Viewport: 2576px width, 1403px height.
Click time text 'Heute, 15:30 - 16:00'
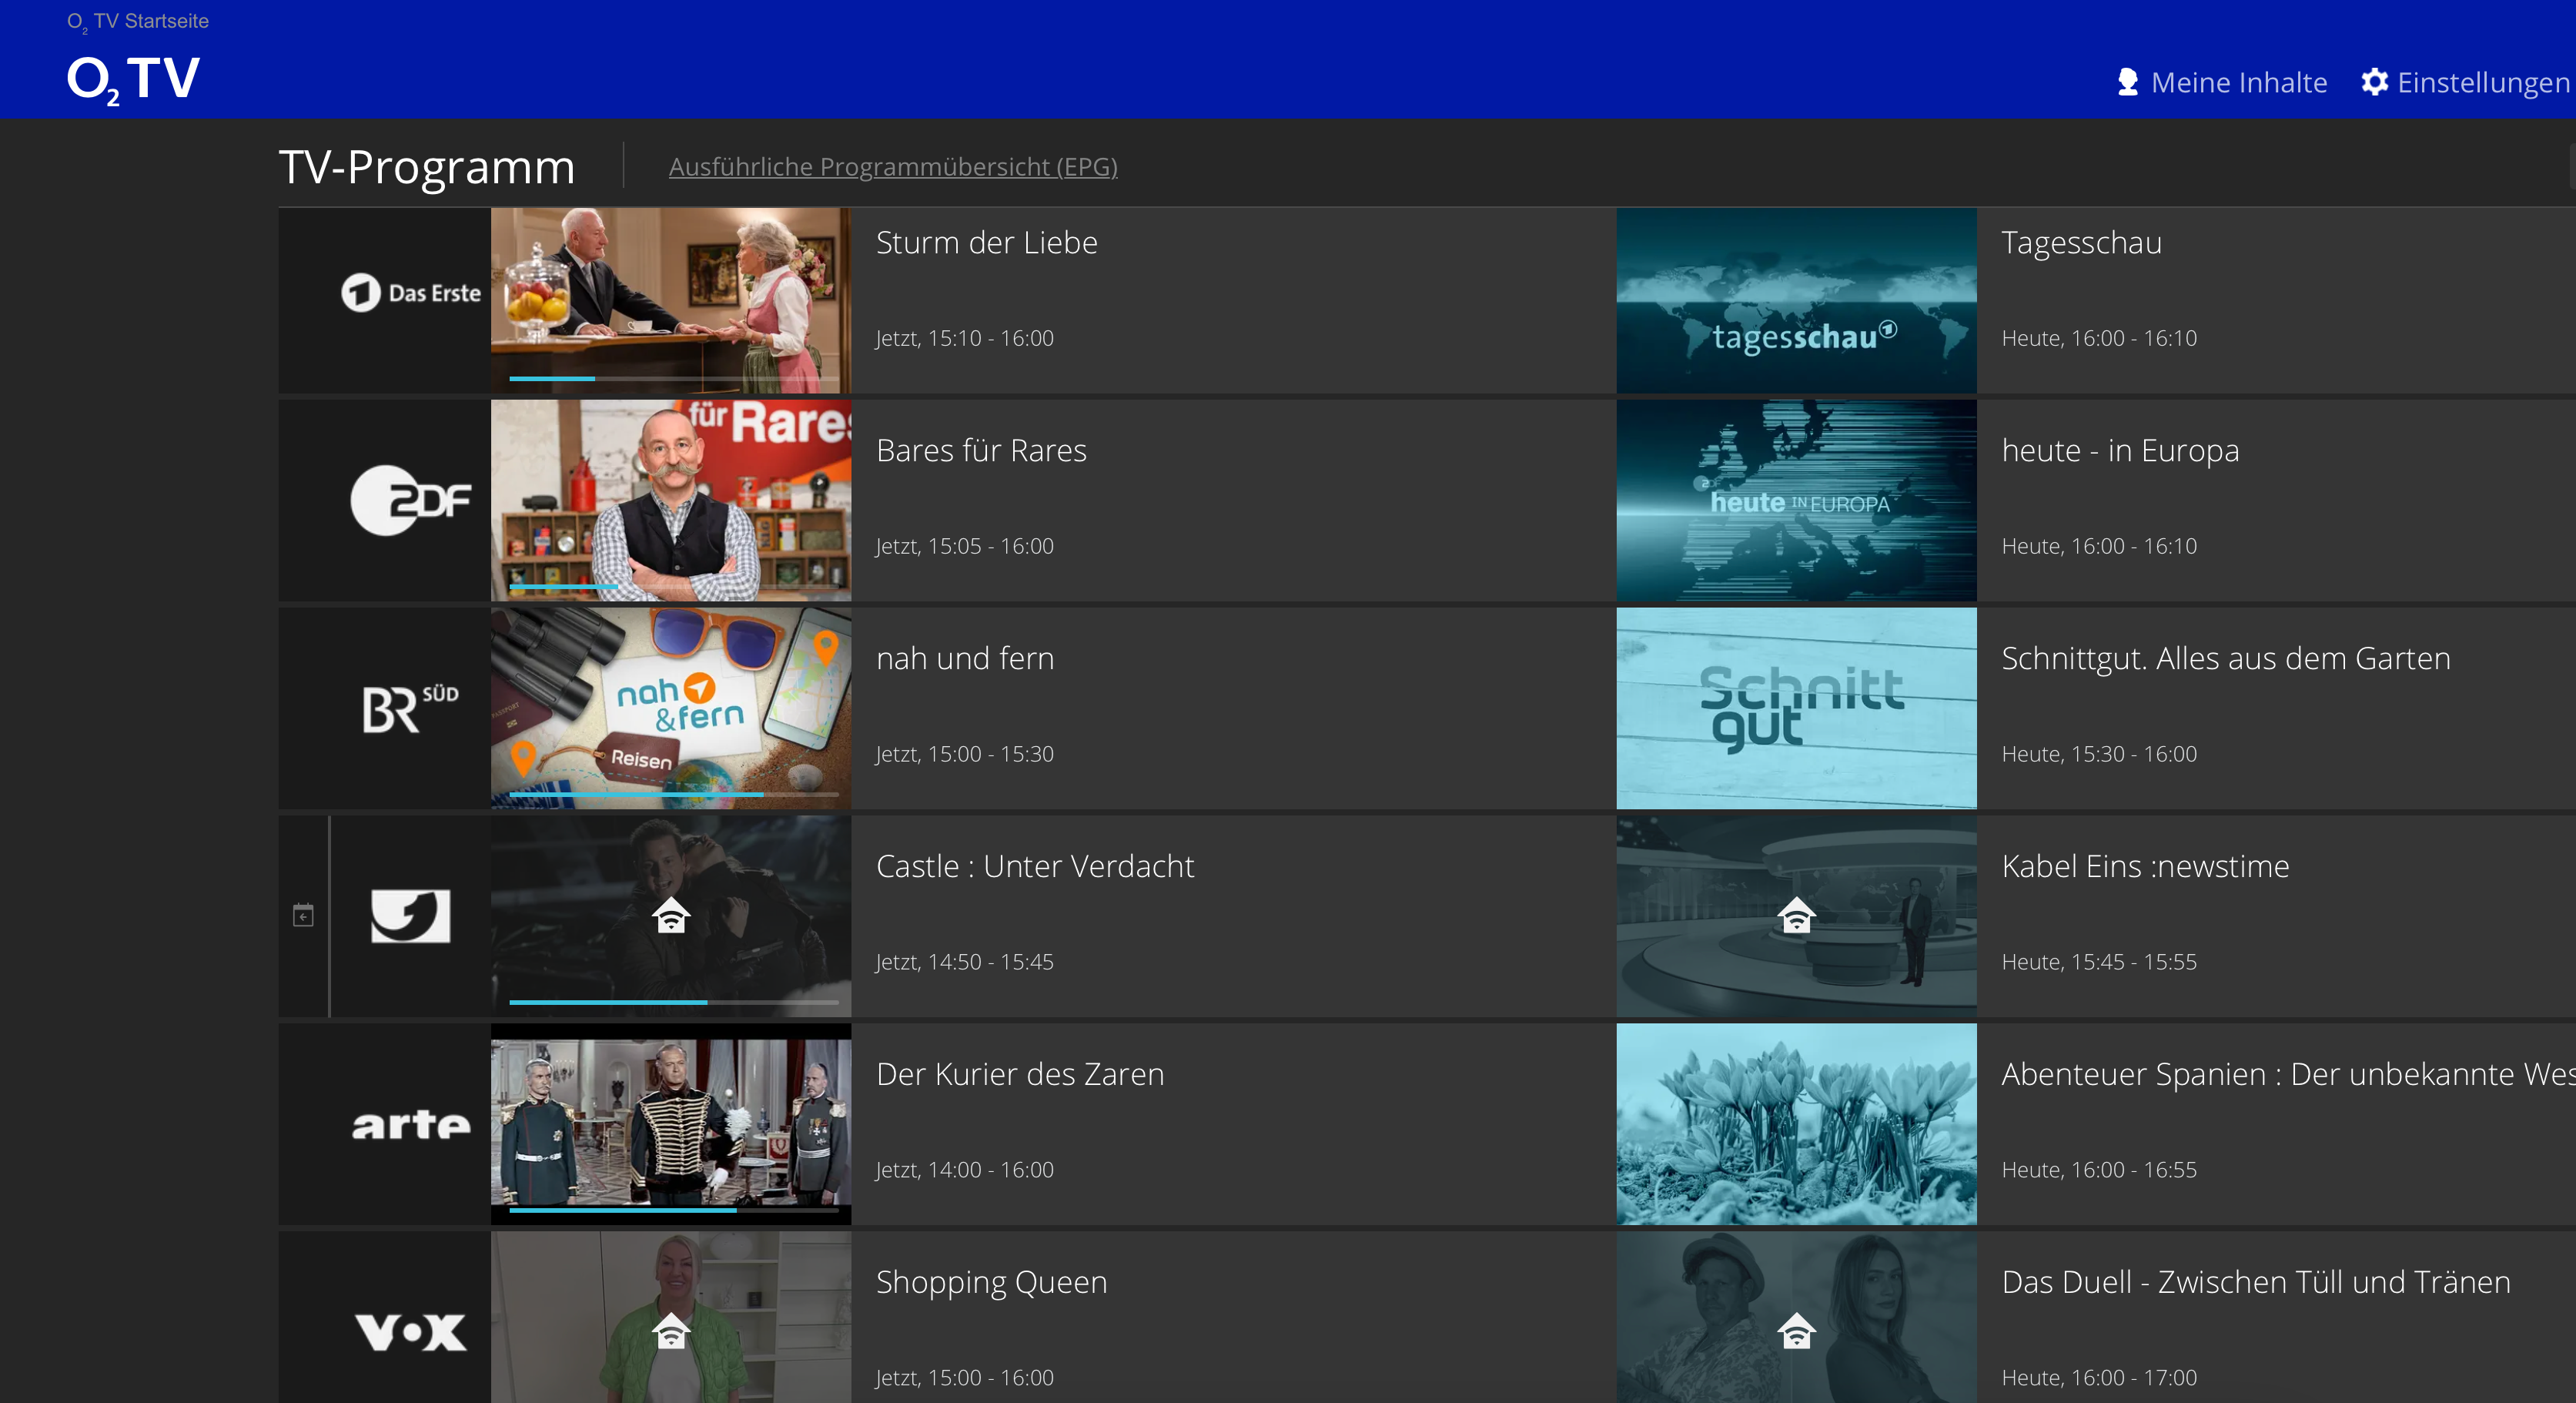2099,755
